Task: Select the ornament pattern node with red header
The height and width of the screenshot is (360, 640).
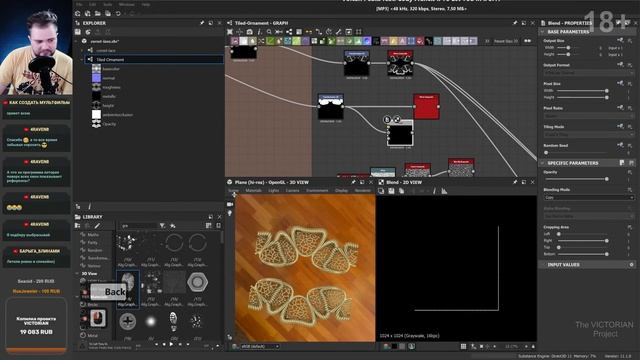Action: coord(400,63)
